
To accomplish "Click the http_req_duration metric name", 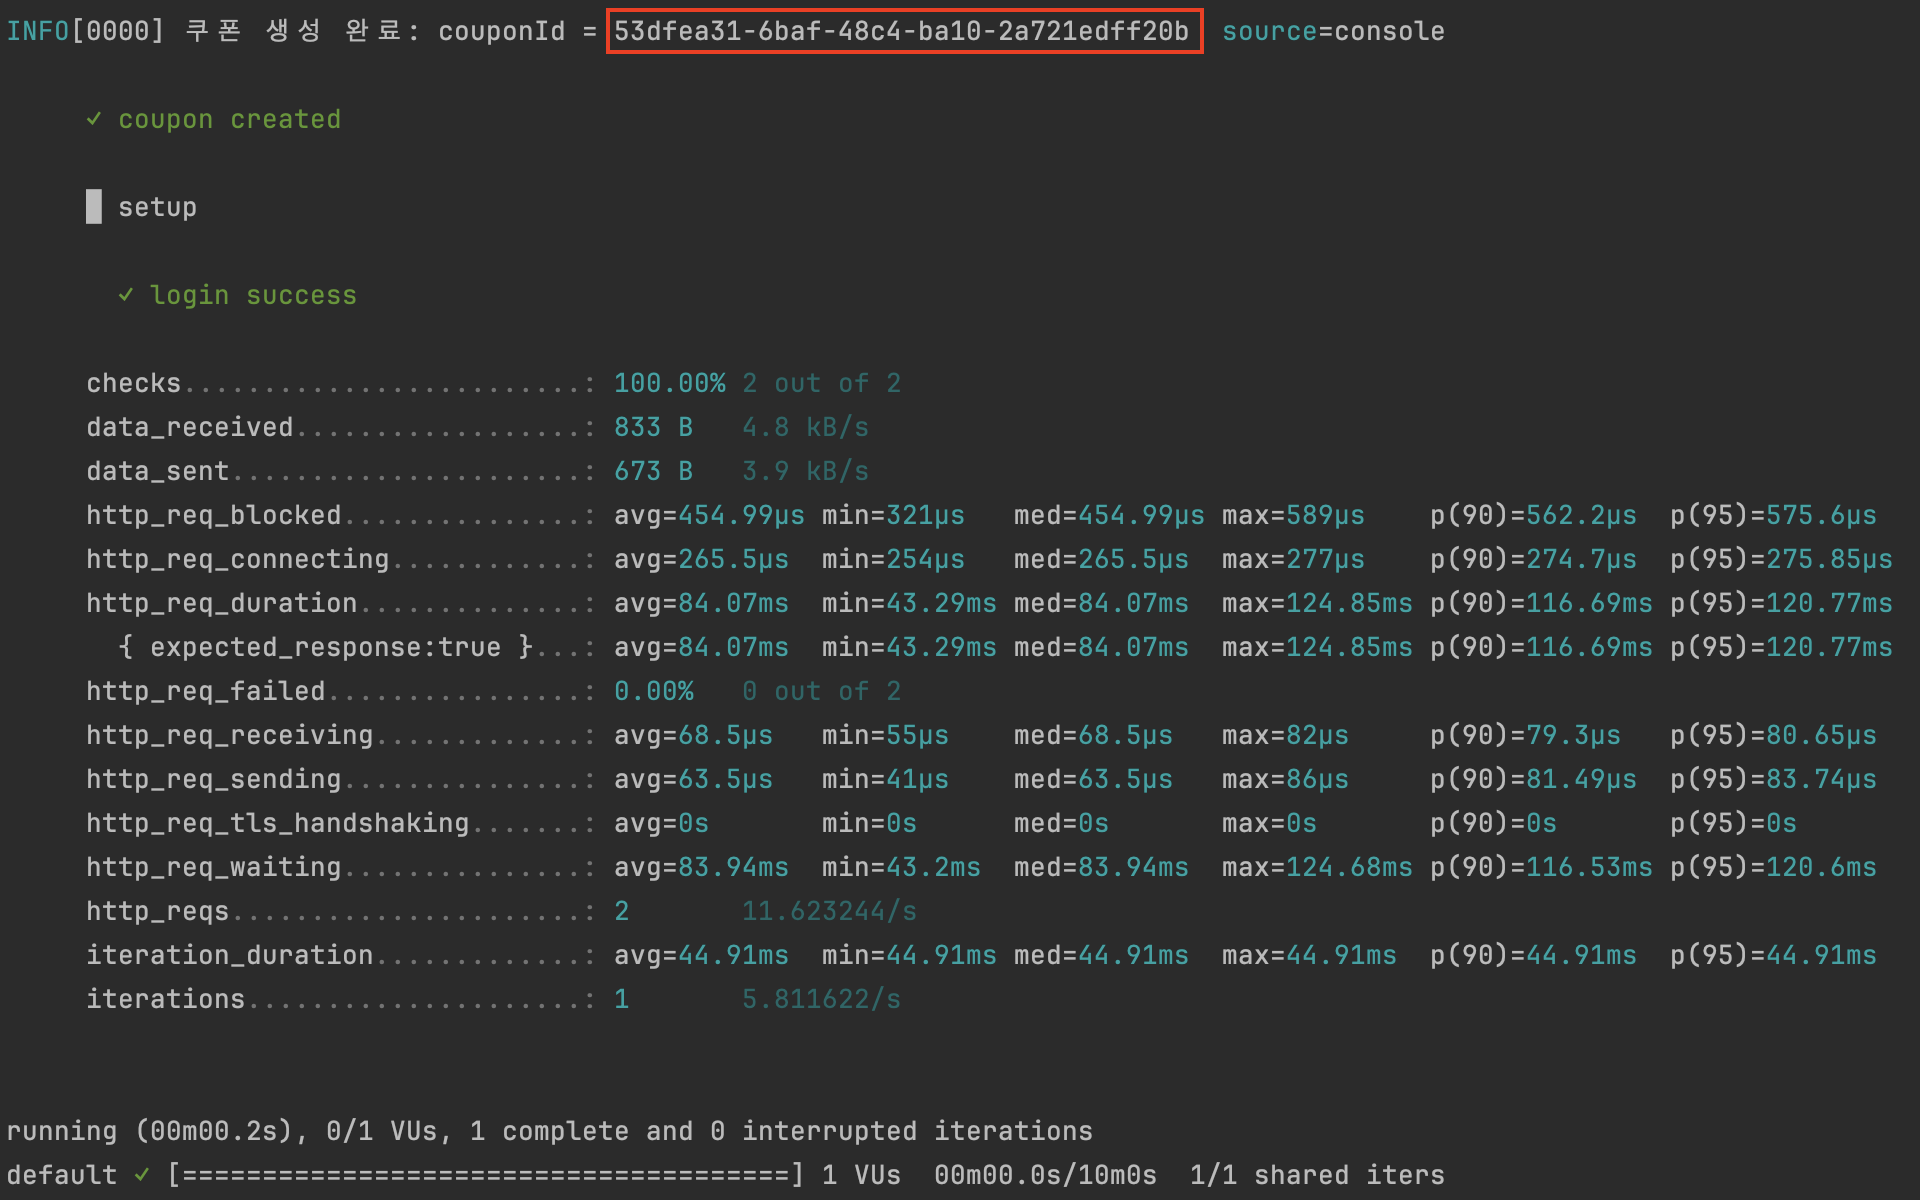I will (x=221, y=603).
